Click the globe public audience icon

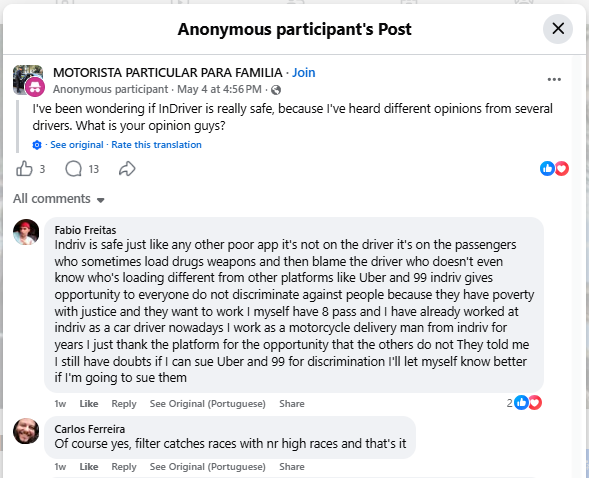276,90
